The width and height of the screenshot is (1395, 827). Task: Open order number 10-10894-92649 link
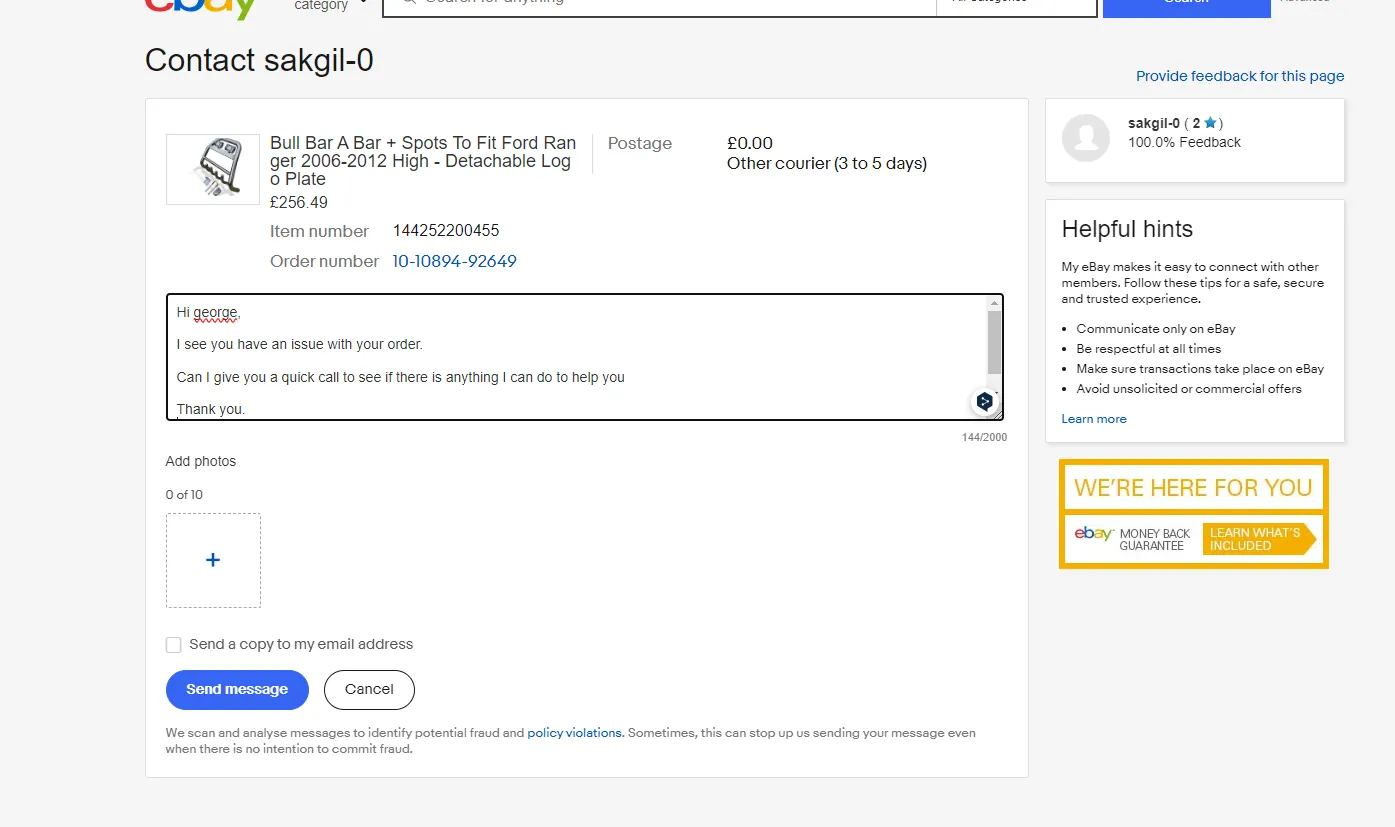point(454,261)
